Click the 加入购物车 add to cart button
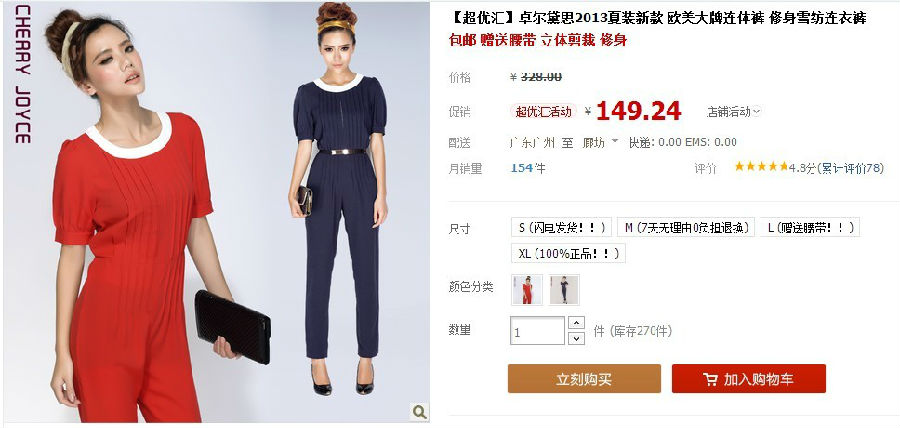900x428 pixels. click(748, 379)
